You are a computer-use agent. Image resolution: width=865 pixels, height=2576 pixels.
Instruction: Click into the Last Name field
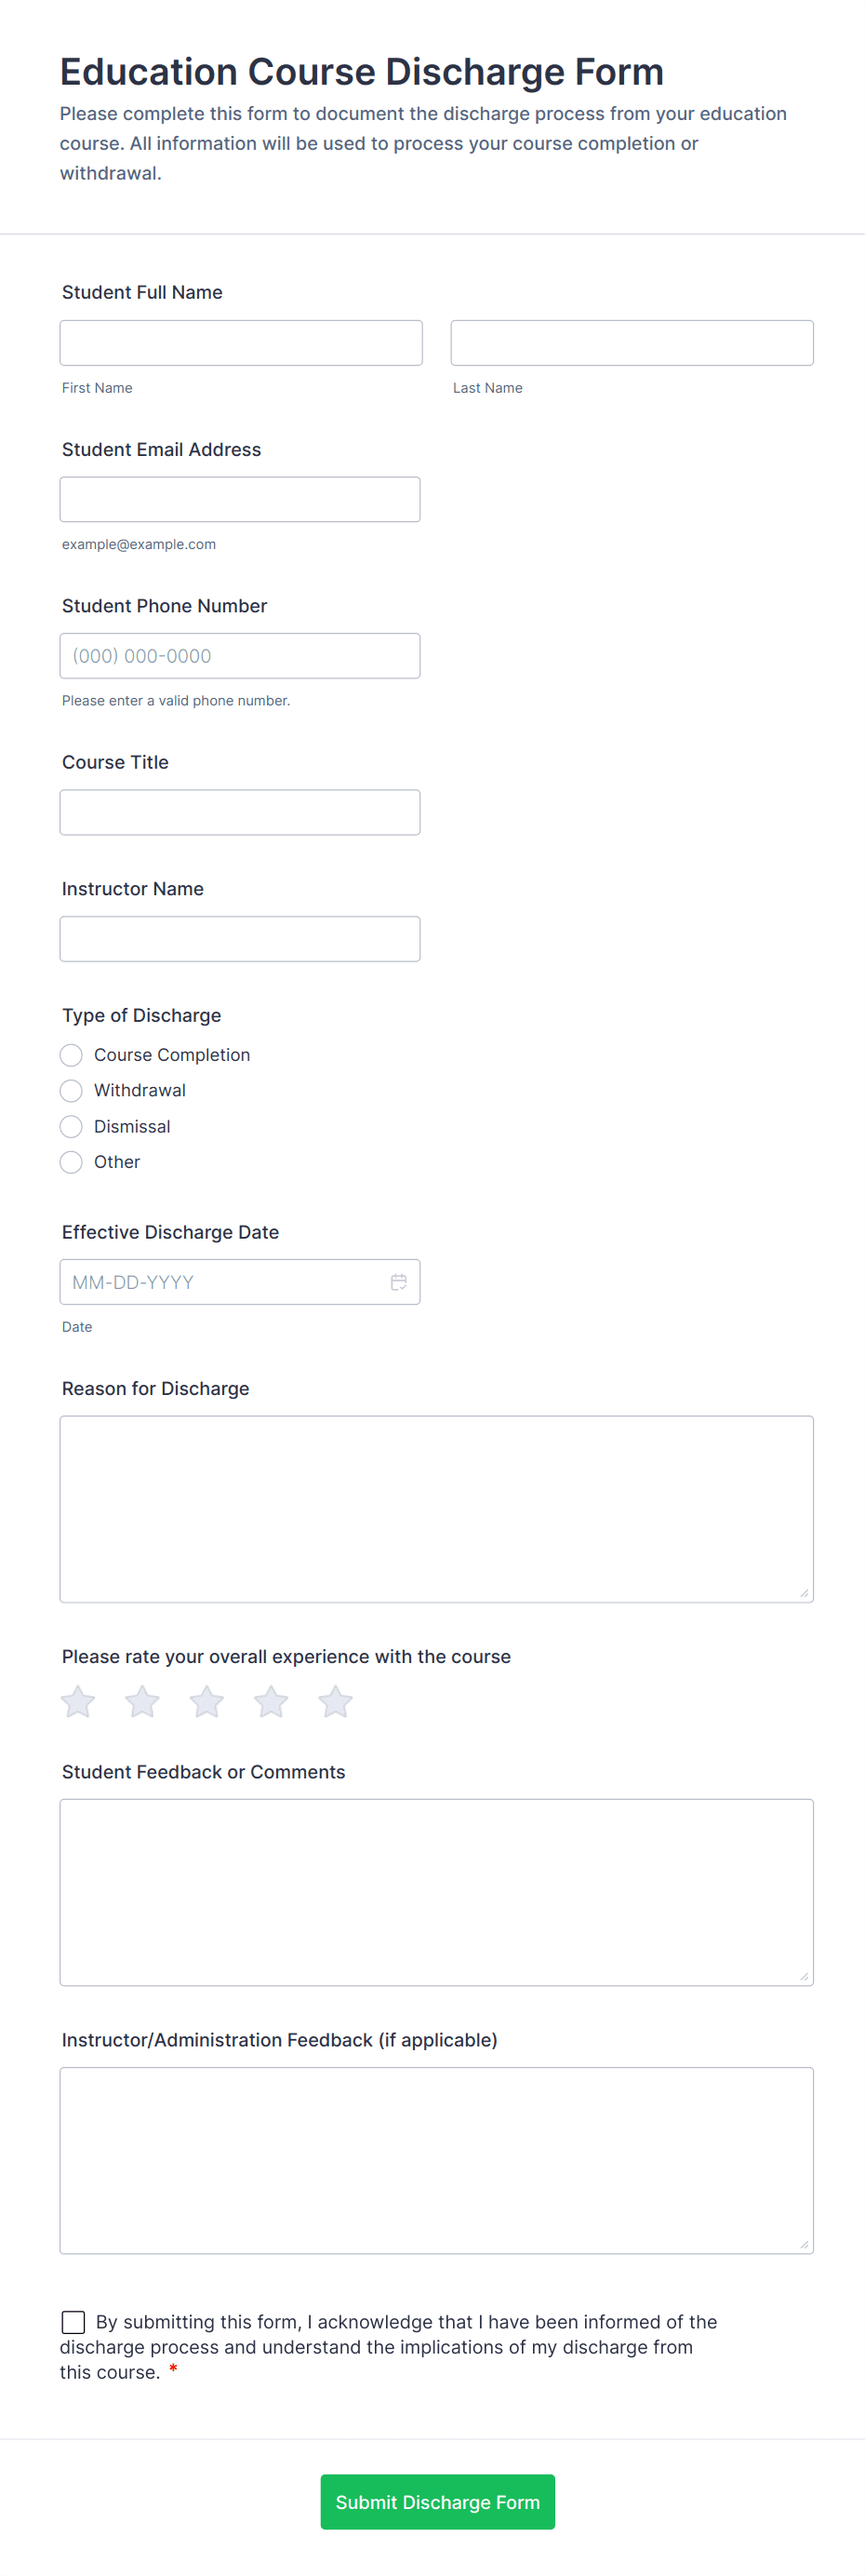631,343
